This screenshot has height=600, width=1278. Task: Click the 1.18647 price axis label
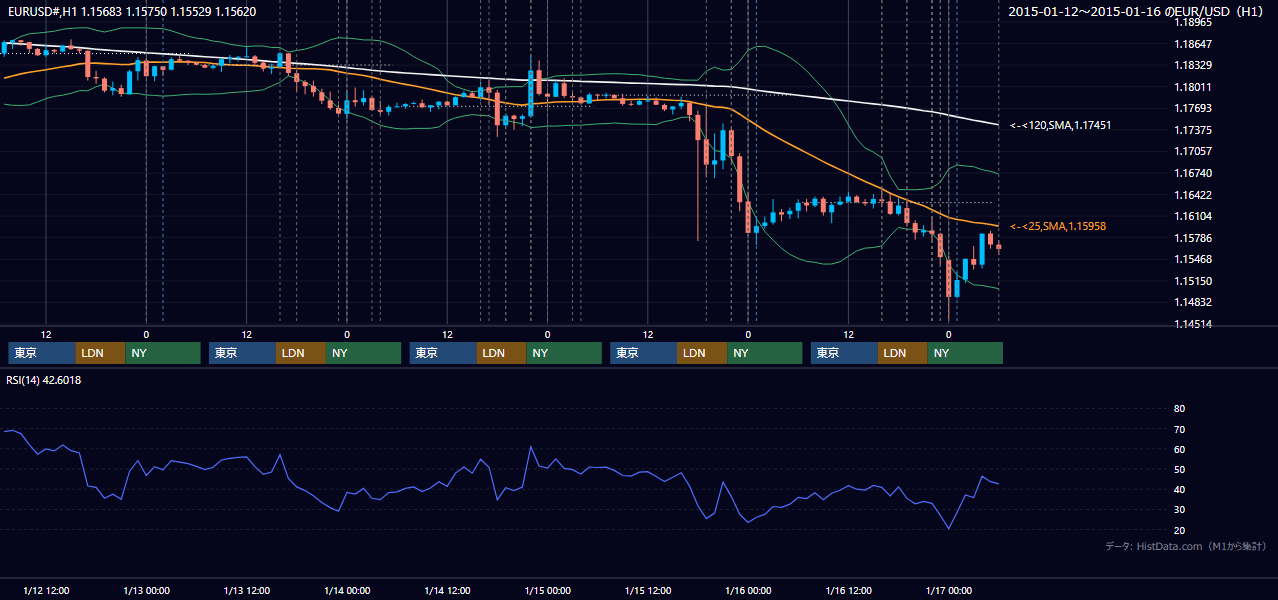(x=1192, y=44)
